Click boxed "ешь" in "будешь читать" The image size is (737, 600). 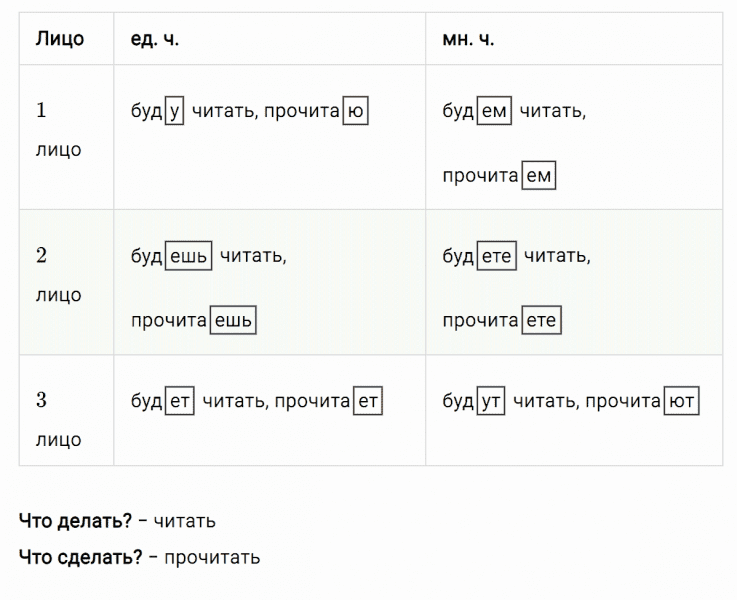click(187, 257)
